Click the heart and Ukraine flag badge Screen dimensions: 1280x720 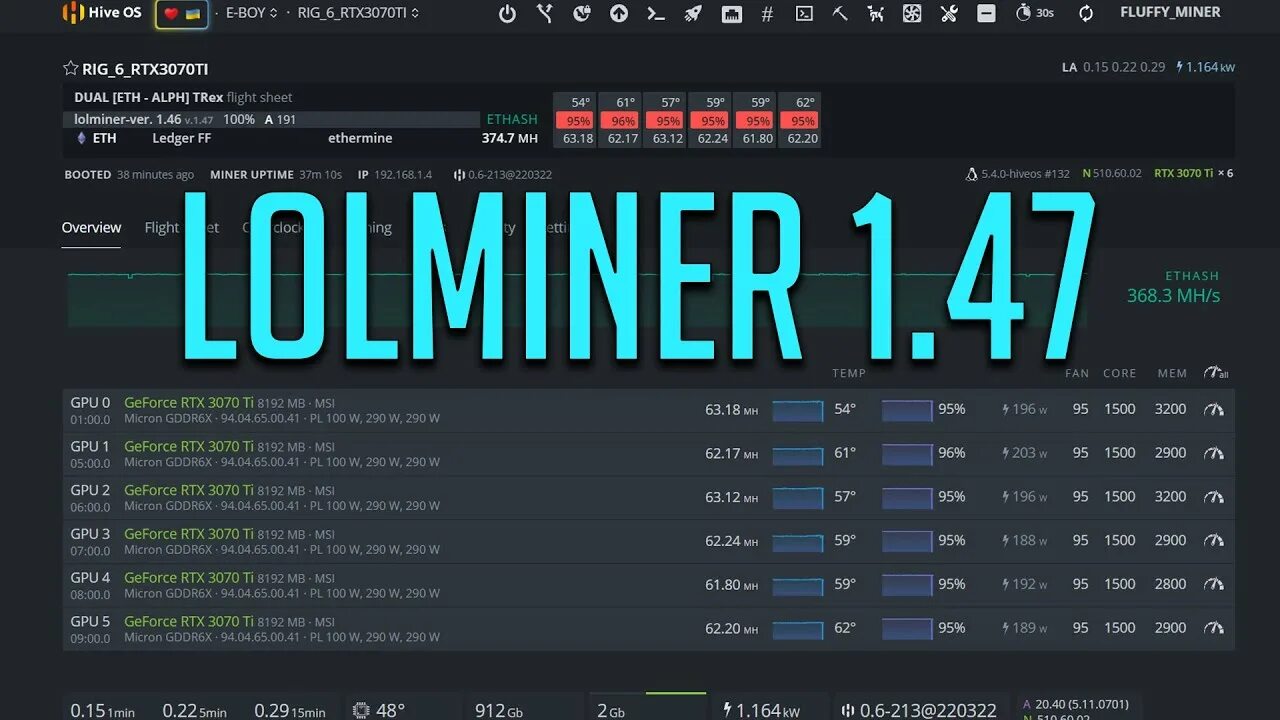pyautogui.click(x=182, y=14)
